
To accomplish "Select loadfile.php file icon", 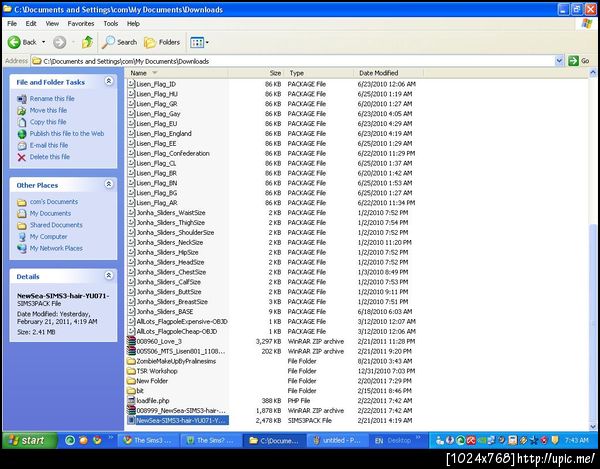I will (131, 401).
